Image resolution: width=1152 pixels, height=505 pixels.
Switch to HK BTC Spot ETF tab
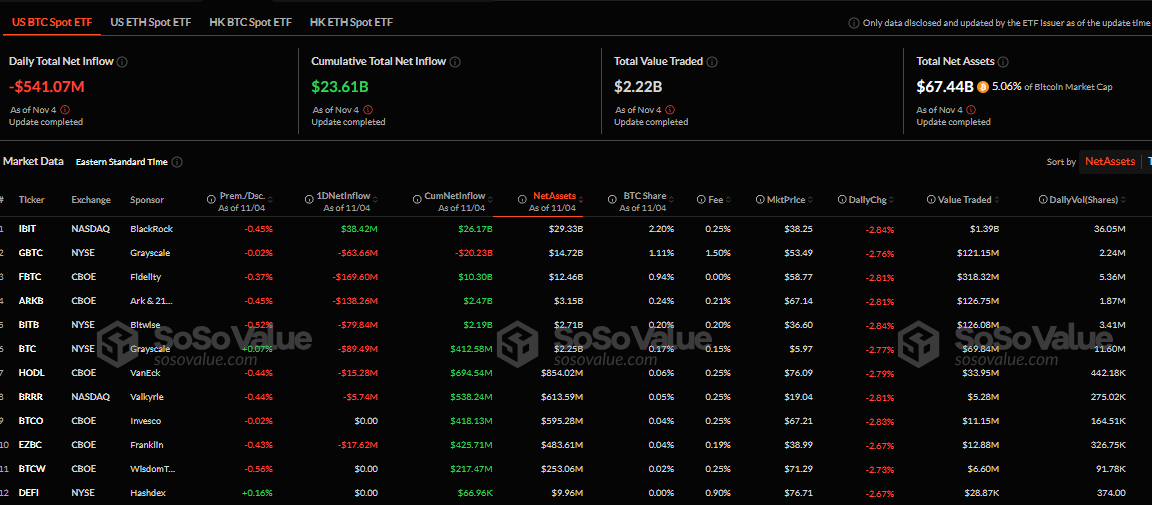tap(251, 22)
